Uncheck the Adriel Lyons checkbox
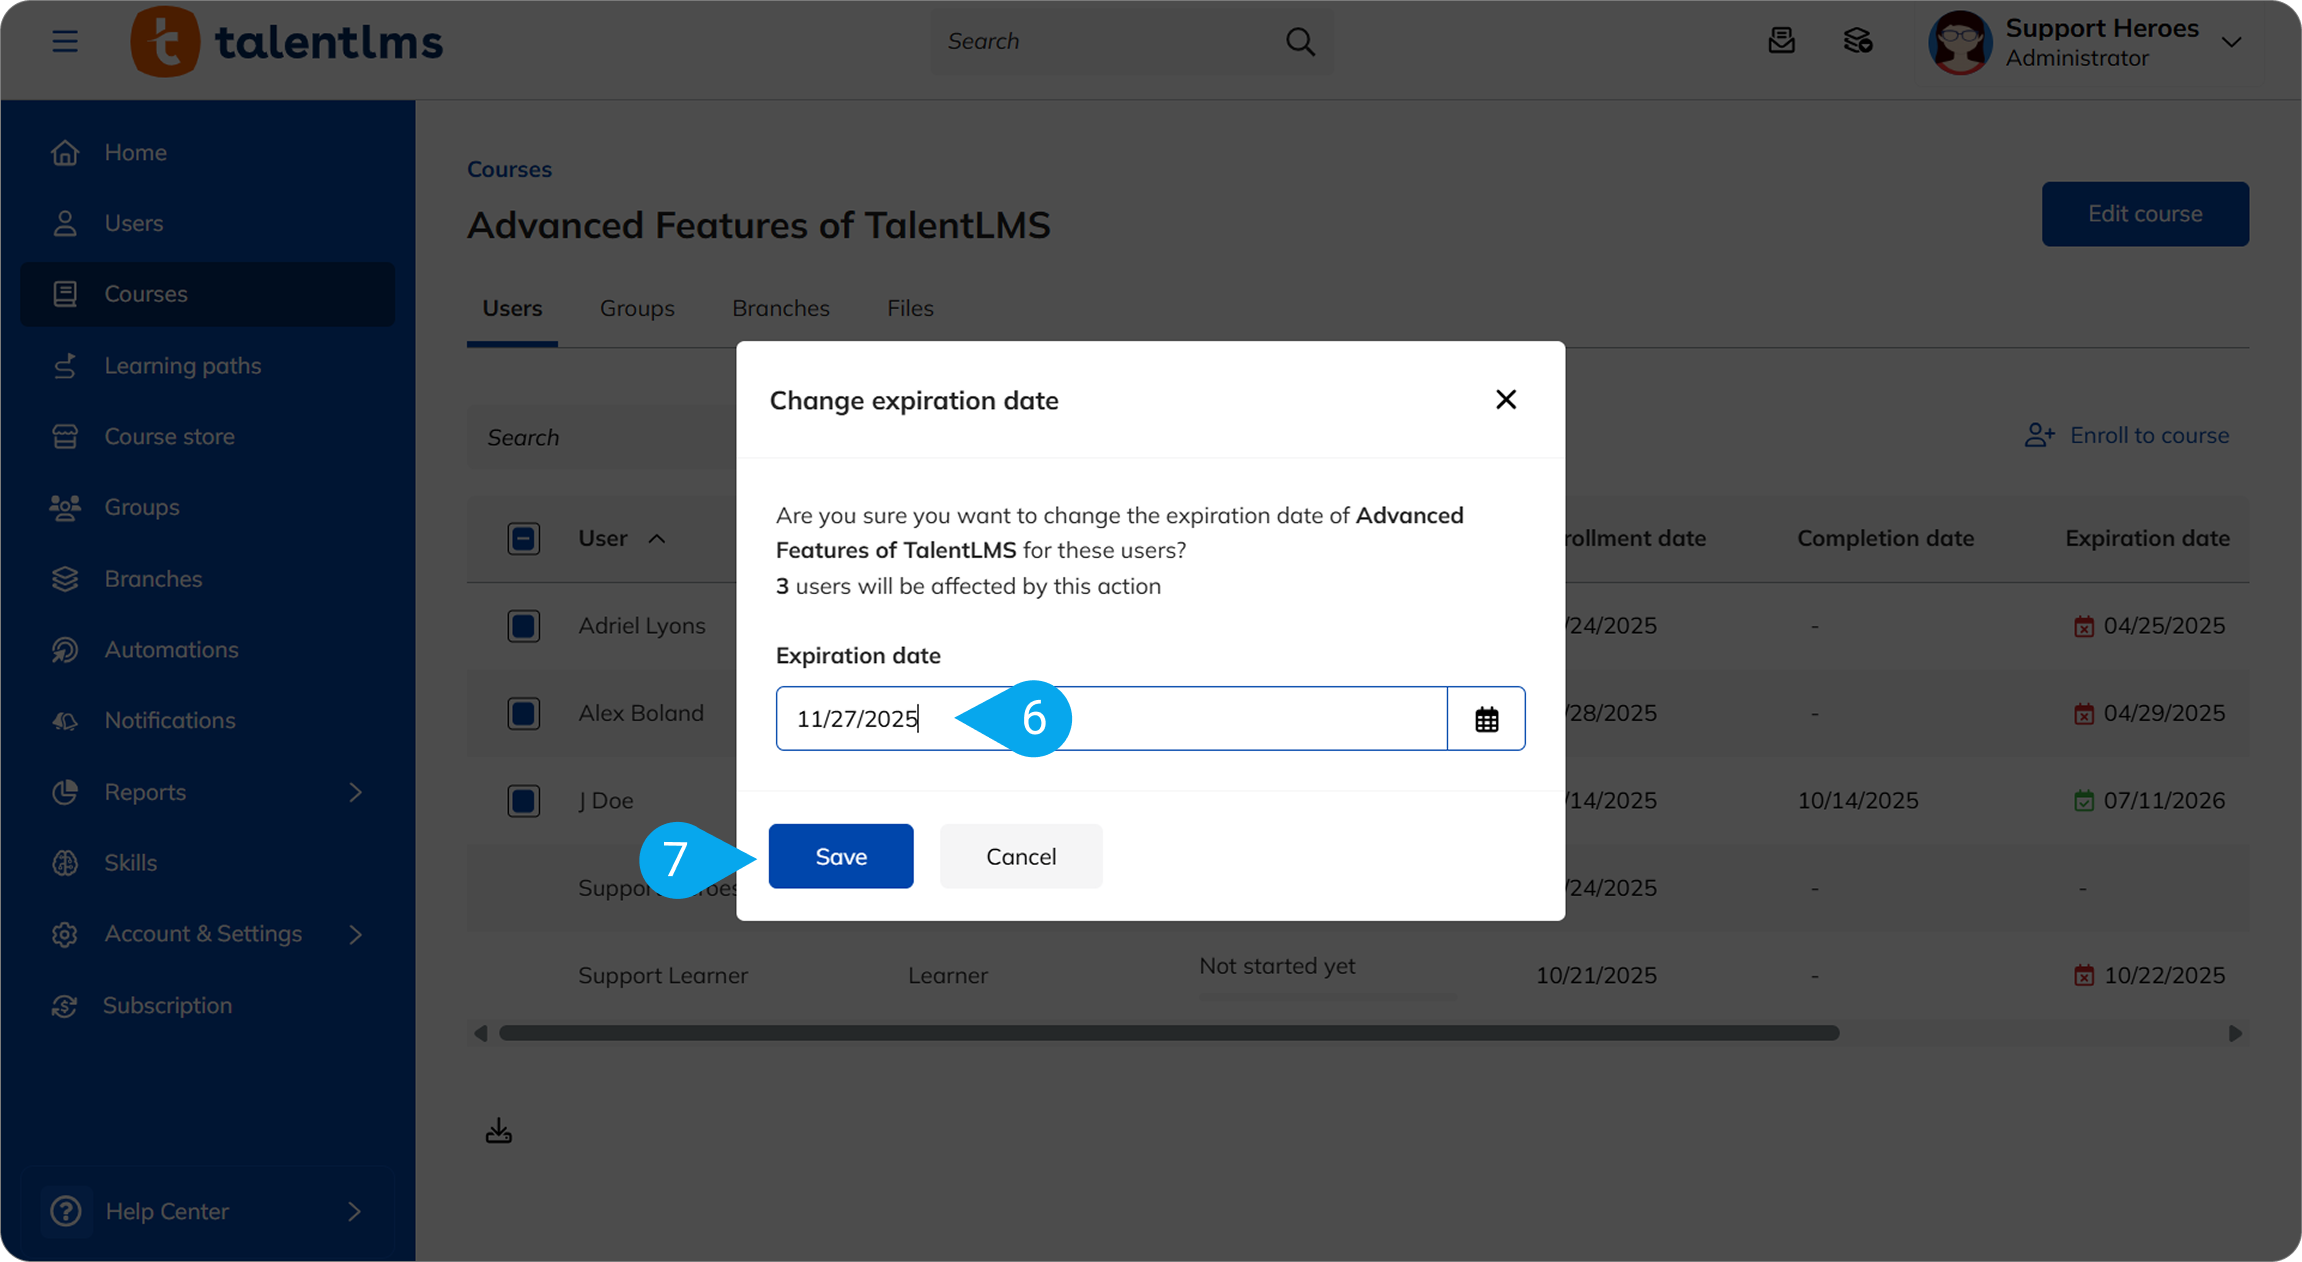Image resolution: width=2302 pixels, height=1262 pixels. click(x=523, y=626)
